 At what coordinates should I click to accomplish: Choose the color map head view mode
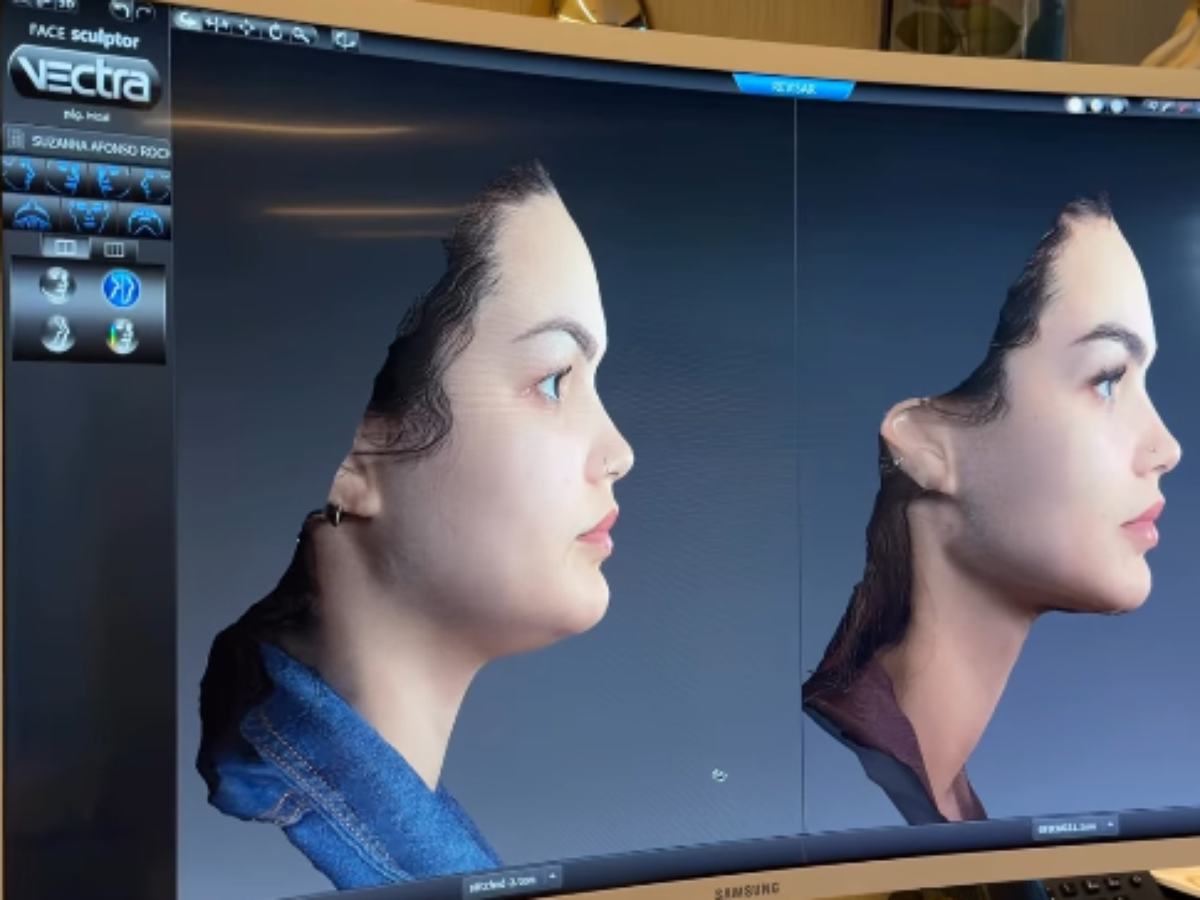[x=122, y=336]
